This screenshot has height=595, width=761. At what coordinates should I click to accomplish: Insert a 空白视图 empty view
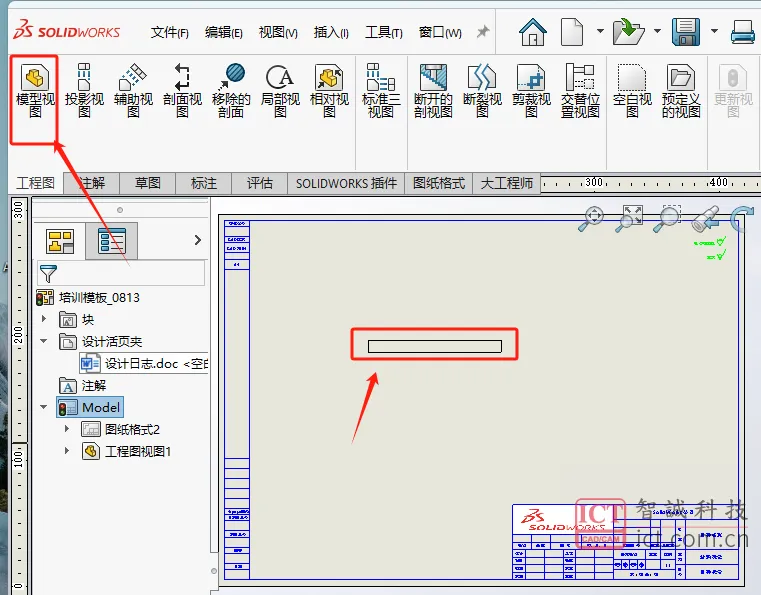tap(632, 91)
